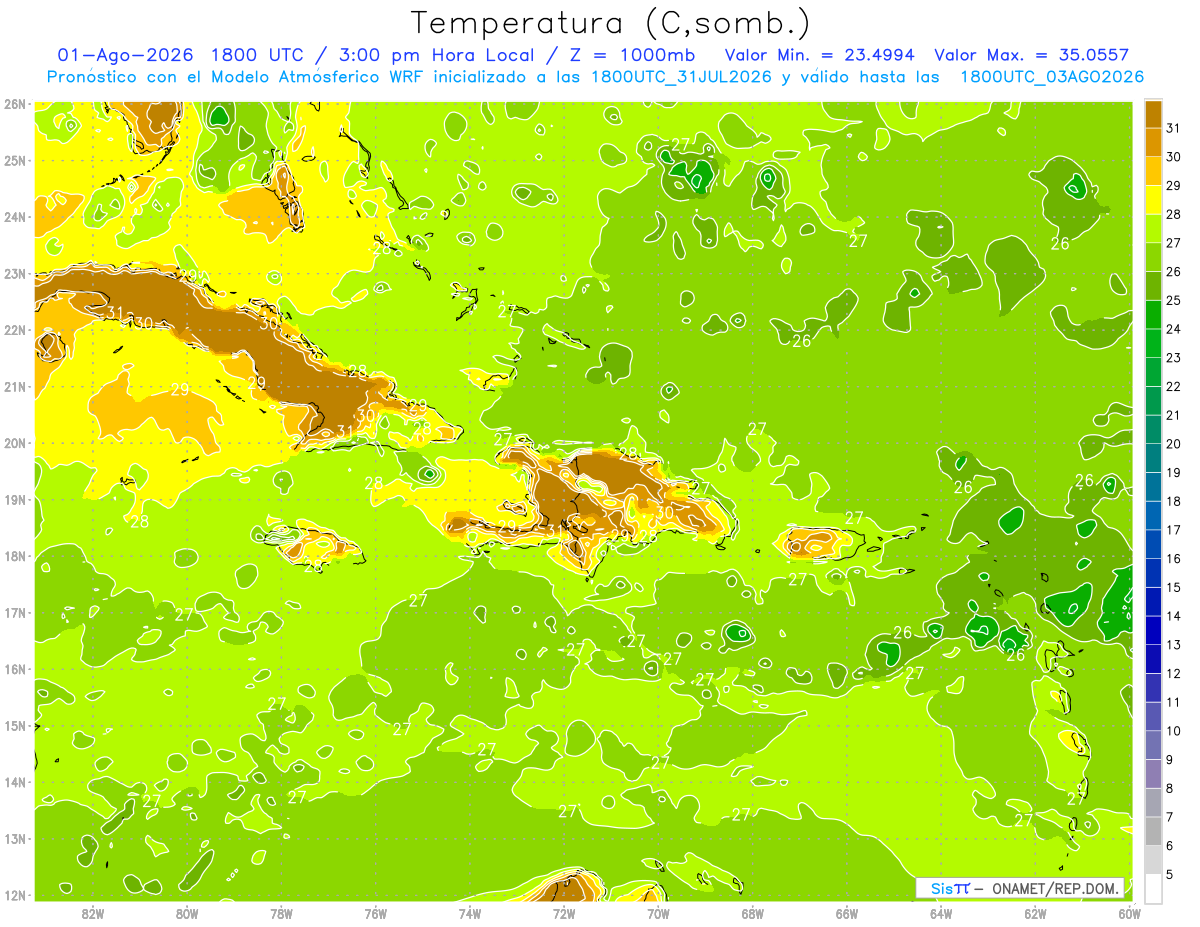Select the purple swatch between 8 and 9

point(1153,774)
